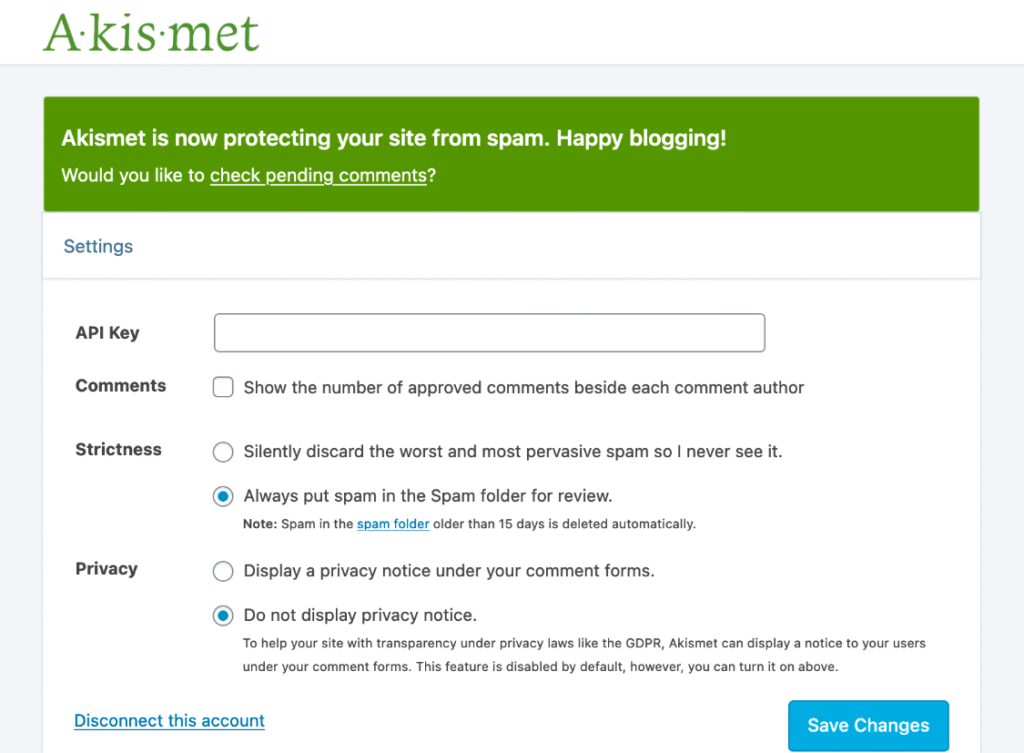The width and height of the screenshot is (1024, 753).
Task: Click the 'Show the number of approved comments' label text
Action: 524,387
